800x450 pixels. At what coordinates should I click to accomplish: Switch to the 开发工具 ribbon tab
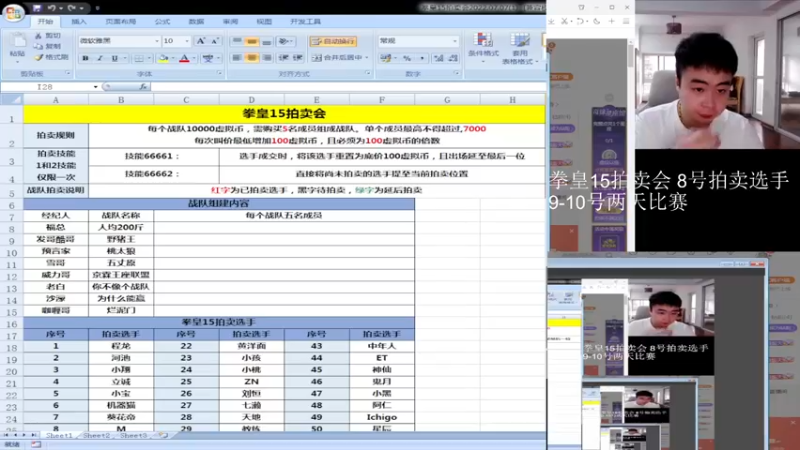coord(305,21)
